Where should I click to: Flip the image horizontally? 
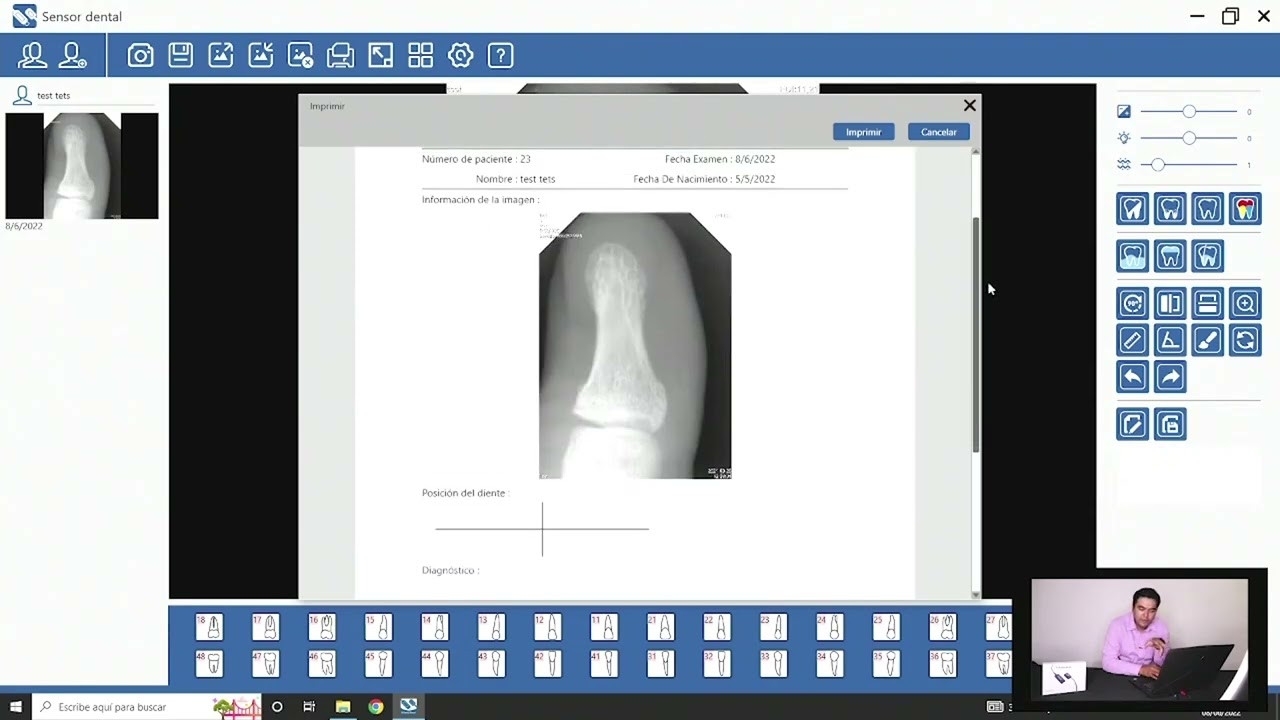[1170, 303]
